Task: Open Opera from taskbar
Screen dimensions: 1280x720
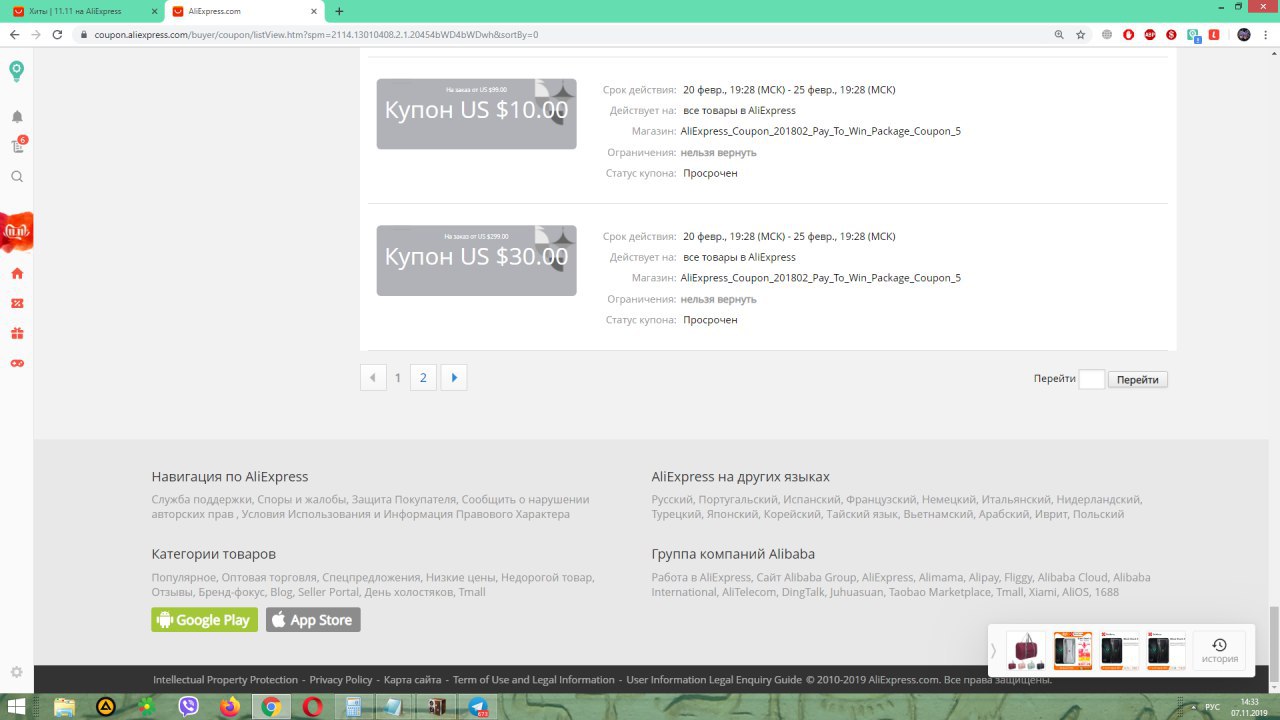Action: point(312,707)
